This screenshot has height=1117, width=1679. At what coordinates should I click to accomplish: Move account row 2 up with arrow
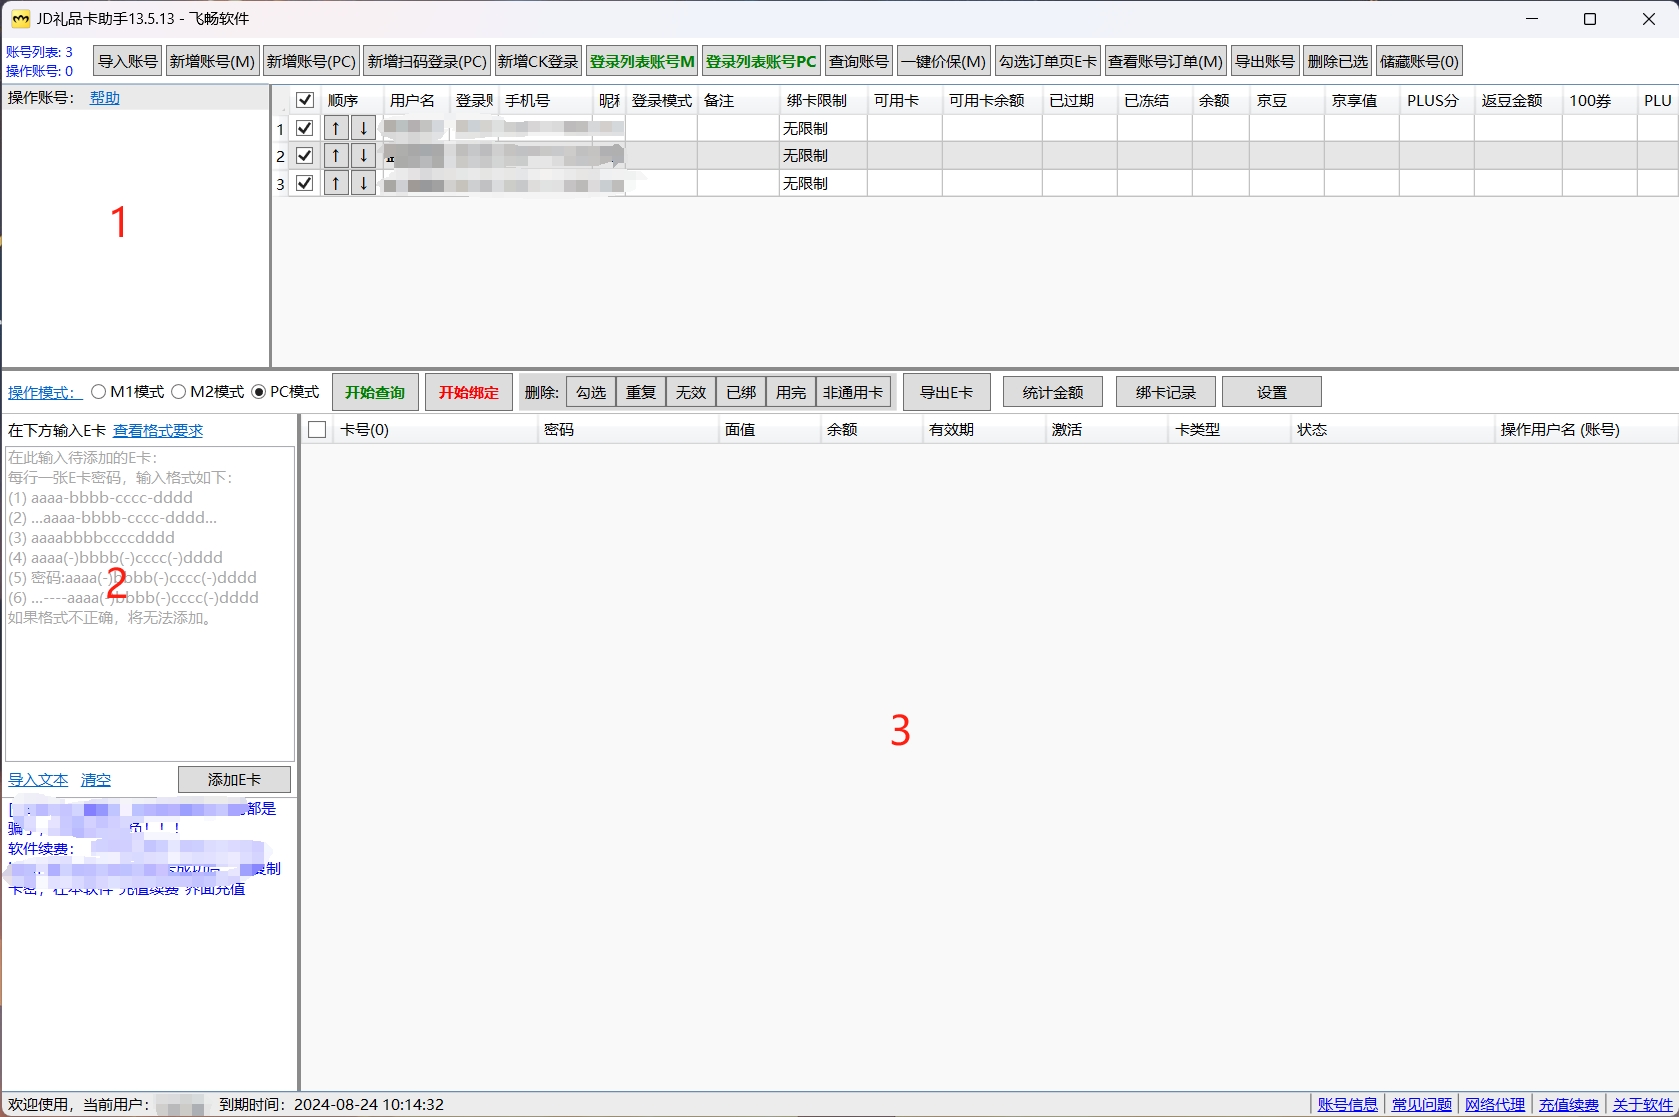tap(336, 156)
